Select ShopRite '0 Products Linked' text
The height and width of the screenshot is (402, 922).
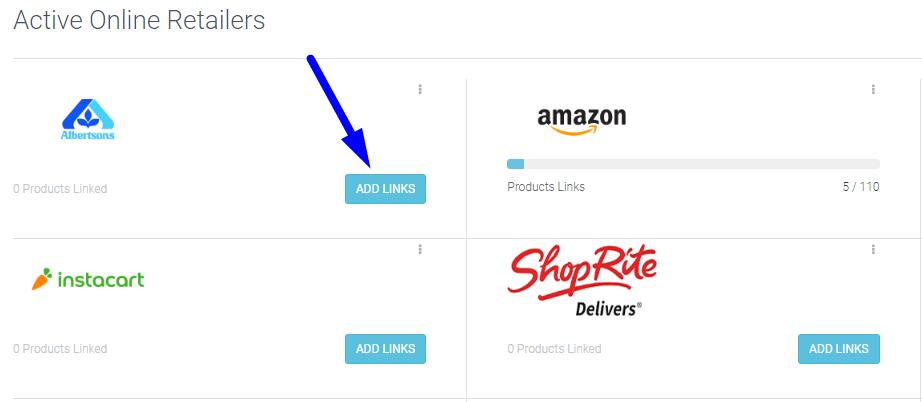[x=554, y=349]
